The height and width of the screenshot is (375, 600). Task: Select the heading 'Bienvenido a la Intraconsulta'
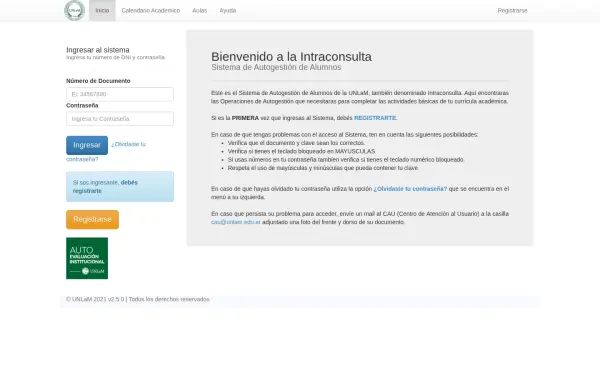pos(291,57)
